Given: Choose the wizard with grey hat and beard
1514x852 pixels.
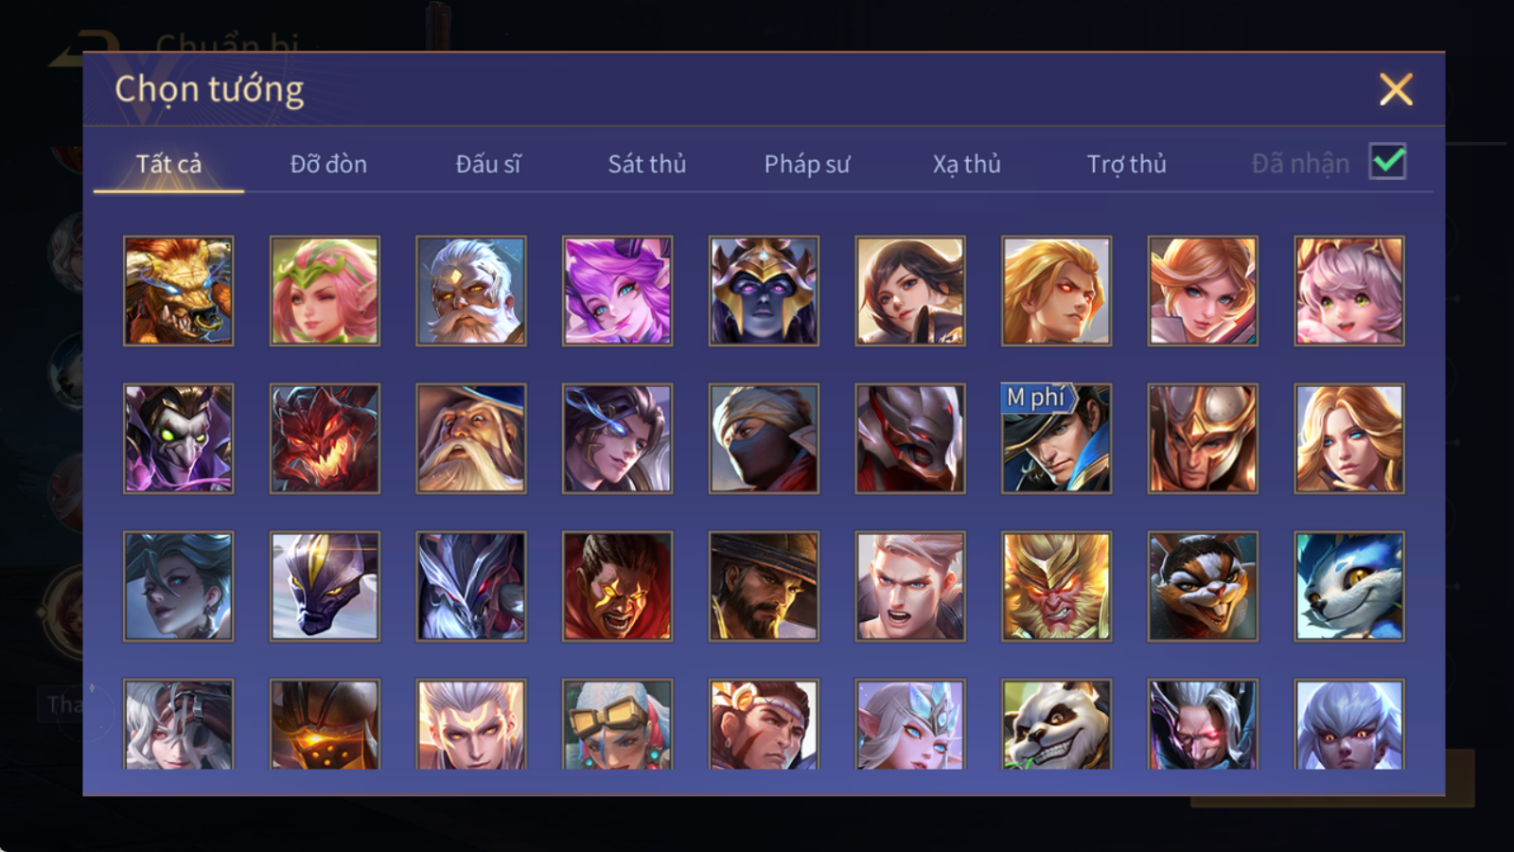Looking at the screenshot, I should pyautogui.click(x=471, y=439).
